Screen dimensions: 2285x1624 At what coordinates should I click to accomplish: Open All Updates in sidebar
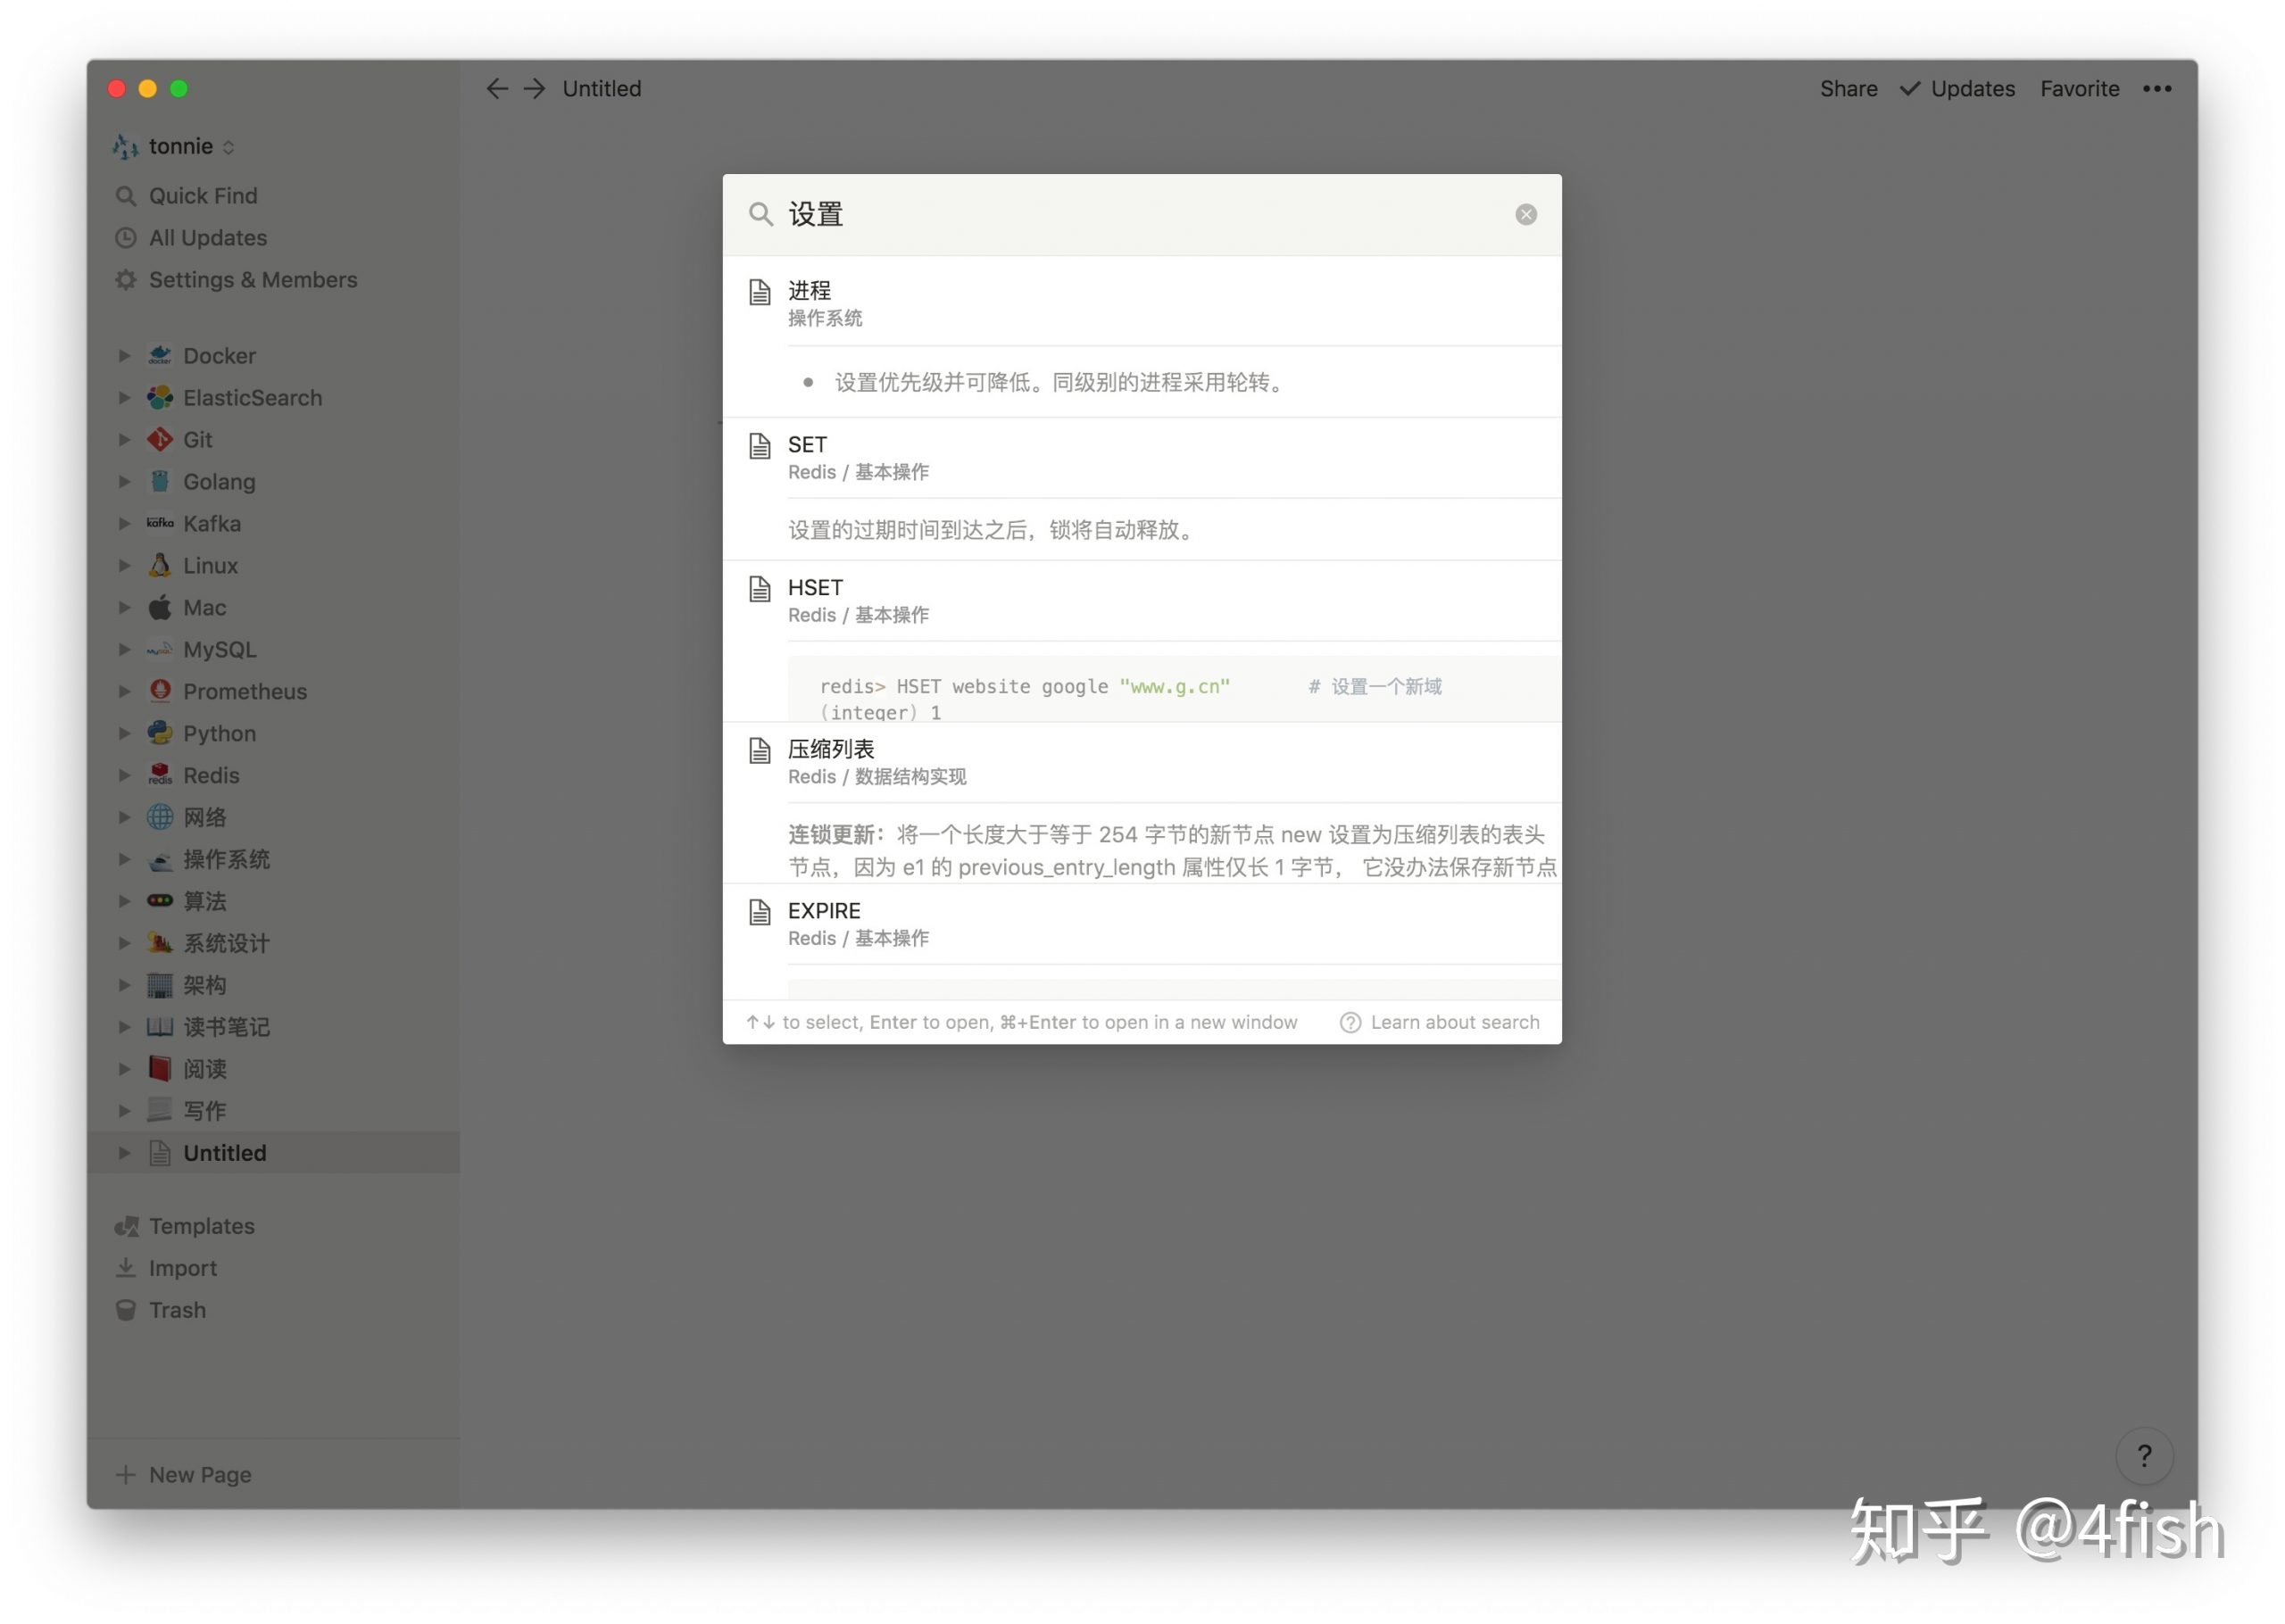coord(273,238)
